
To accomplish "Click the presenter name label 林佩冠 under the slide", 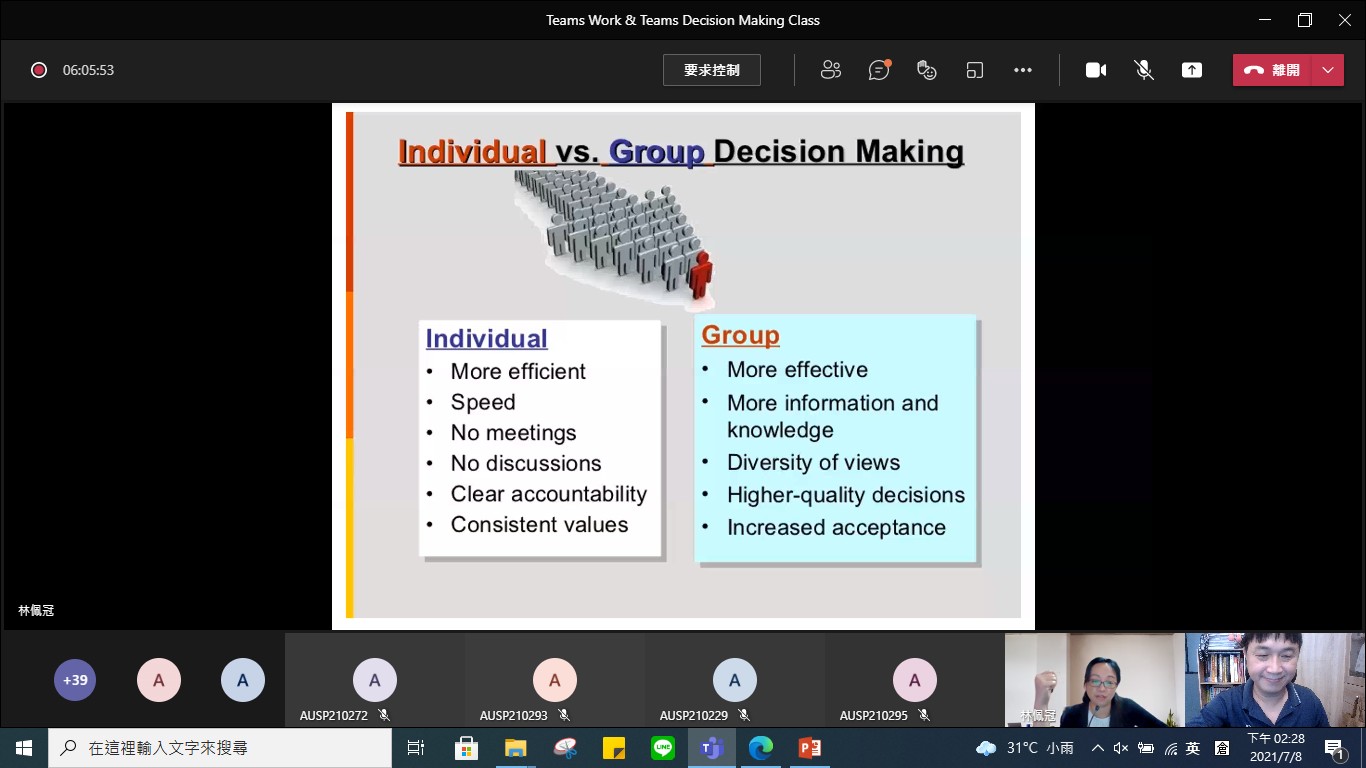I will [x=36, y=610].
